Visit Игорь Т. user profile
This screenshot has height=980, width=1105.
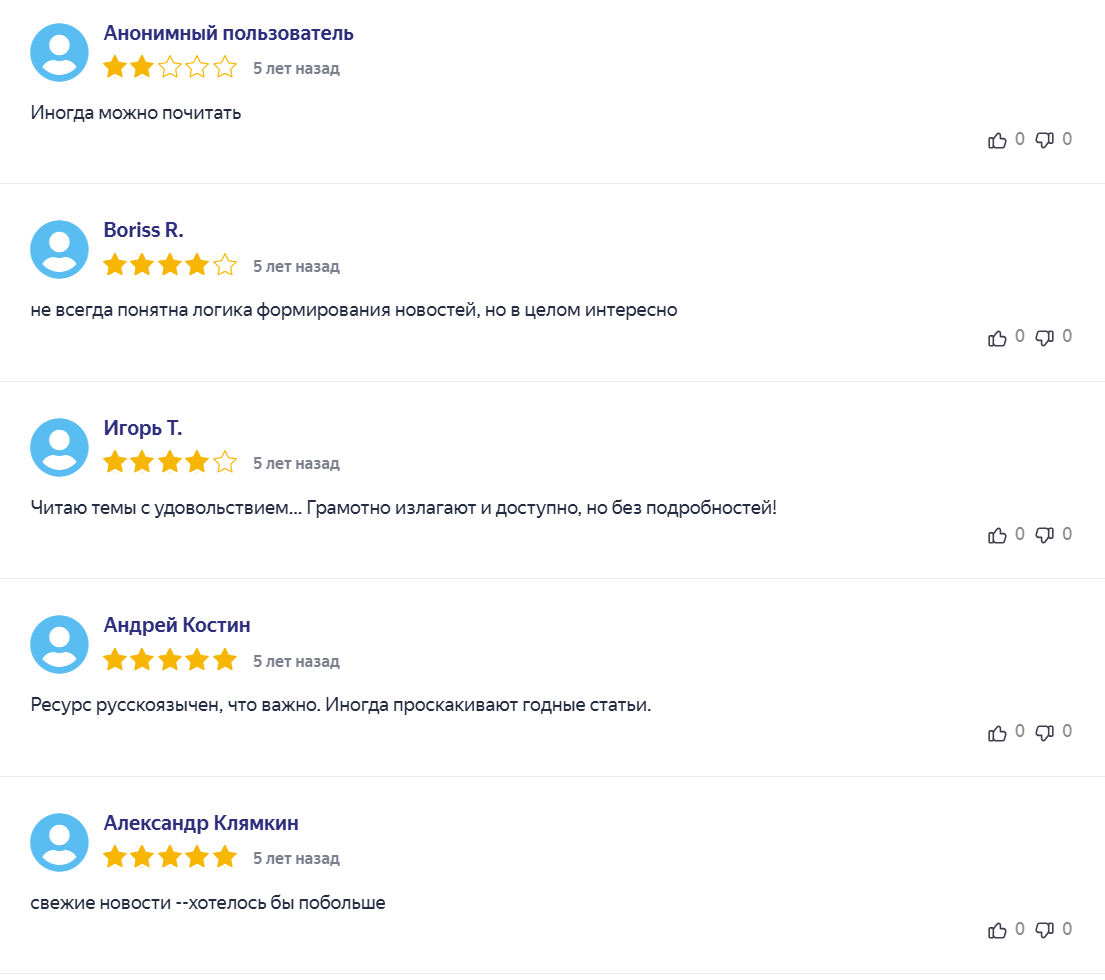pyautogui.click(x=142, y=428)
